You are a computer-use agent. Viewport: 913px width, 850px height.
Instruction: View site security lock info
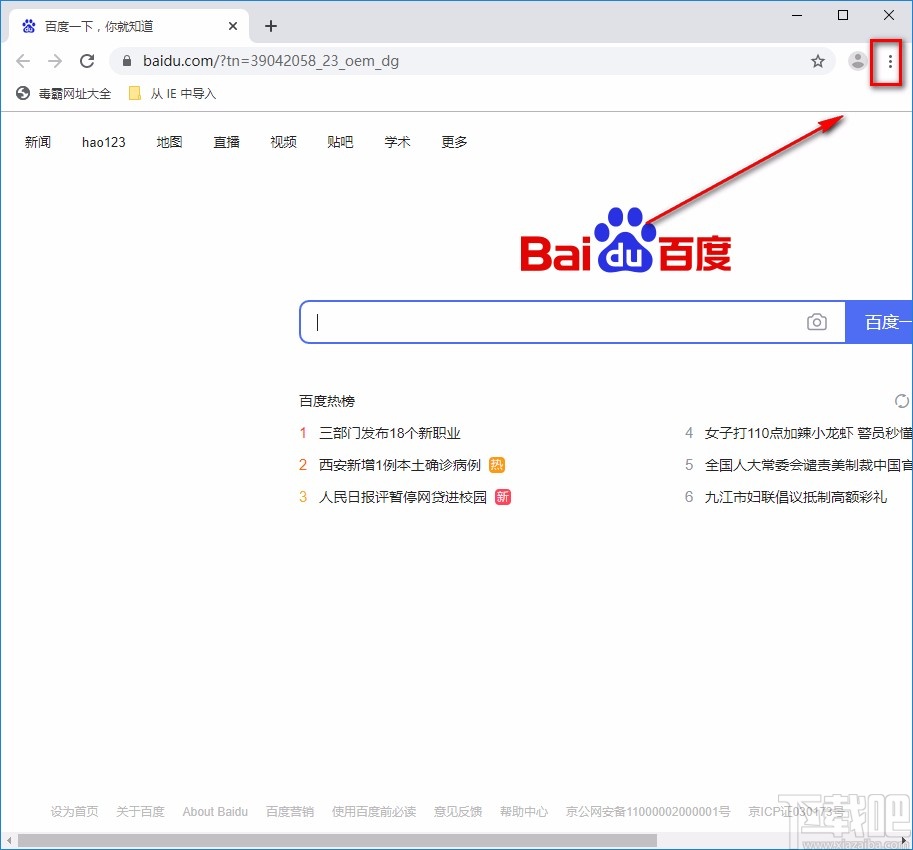point(127,61)
